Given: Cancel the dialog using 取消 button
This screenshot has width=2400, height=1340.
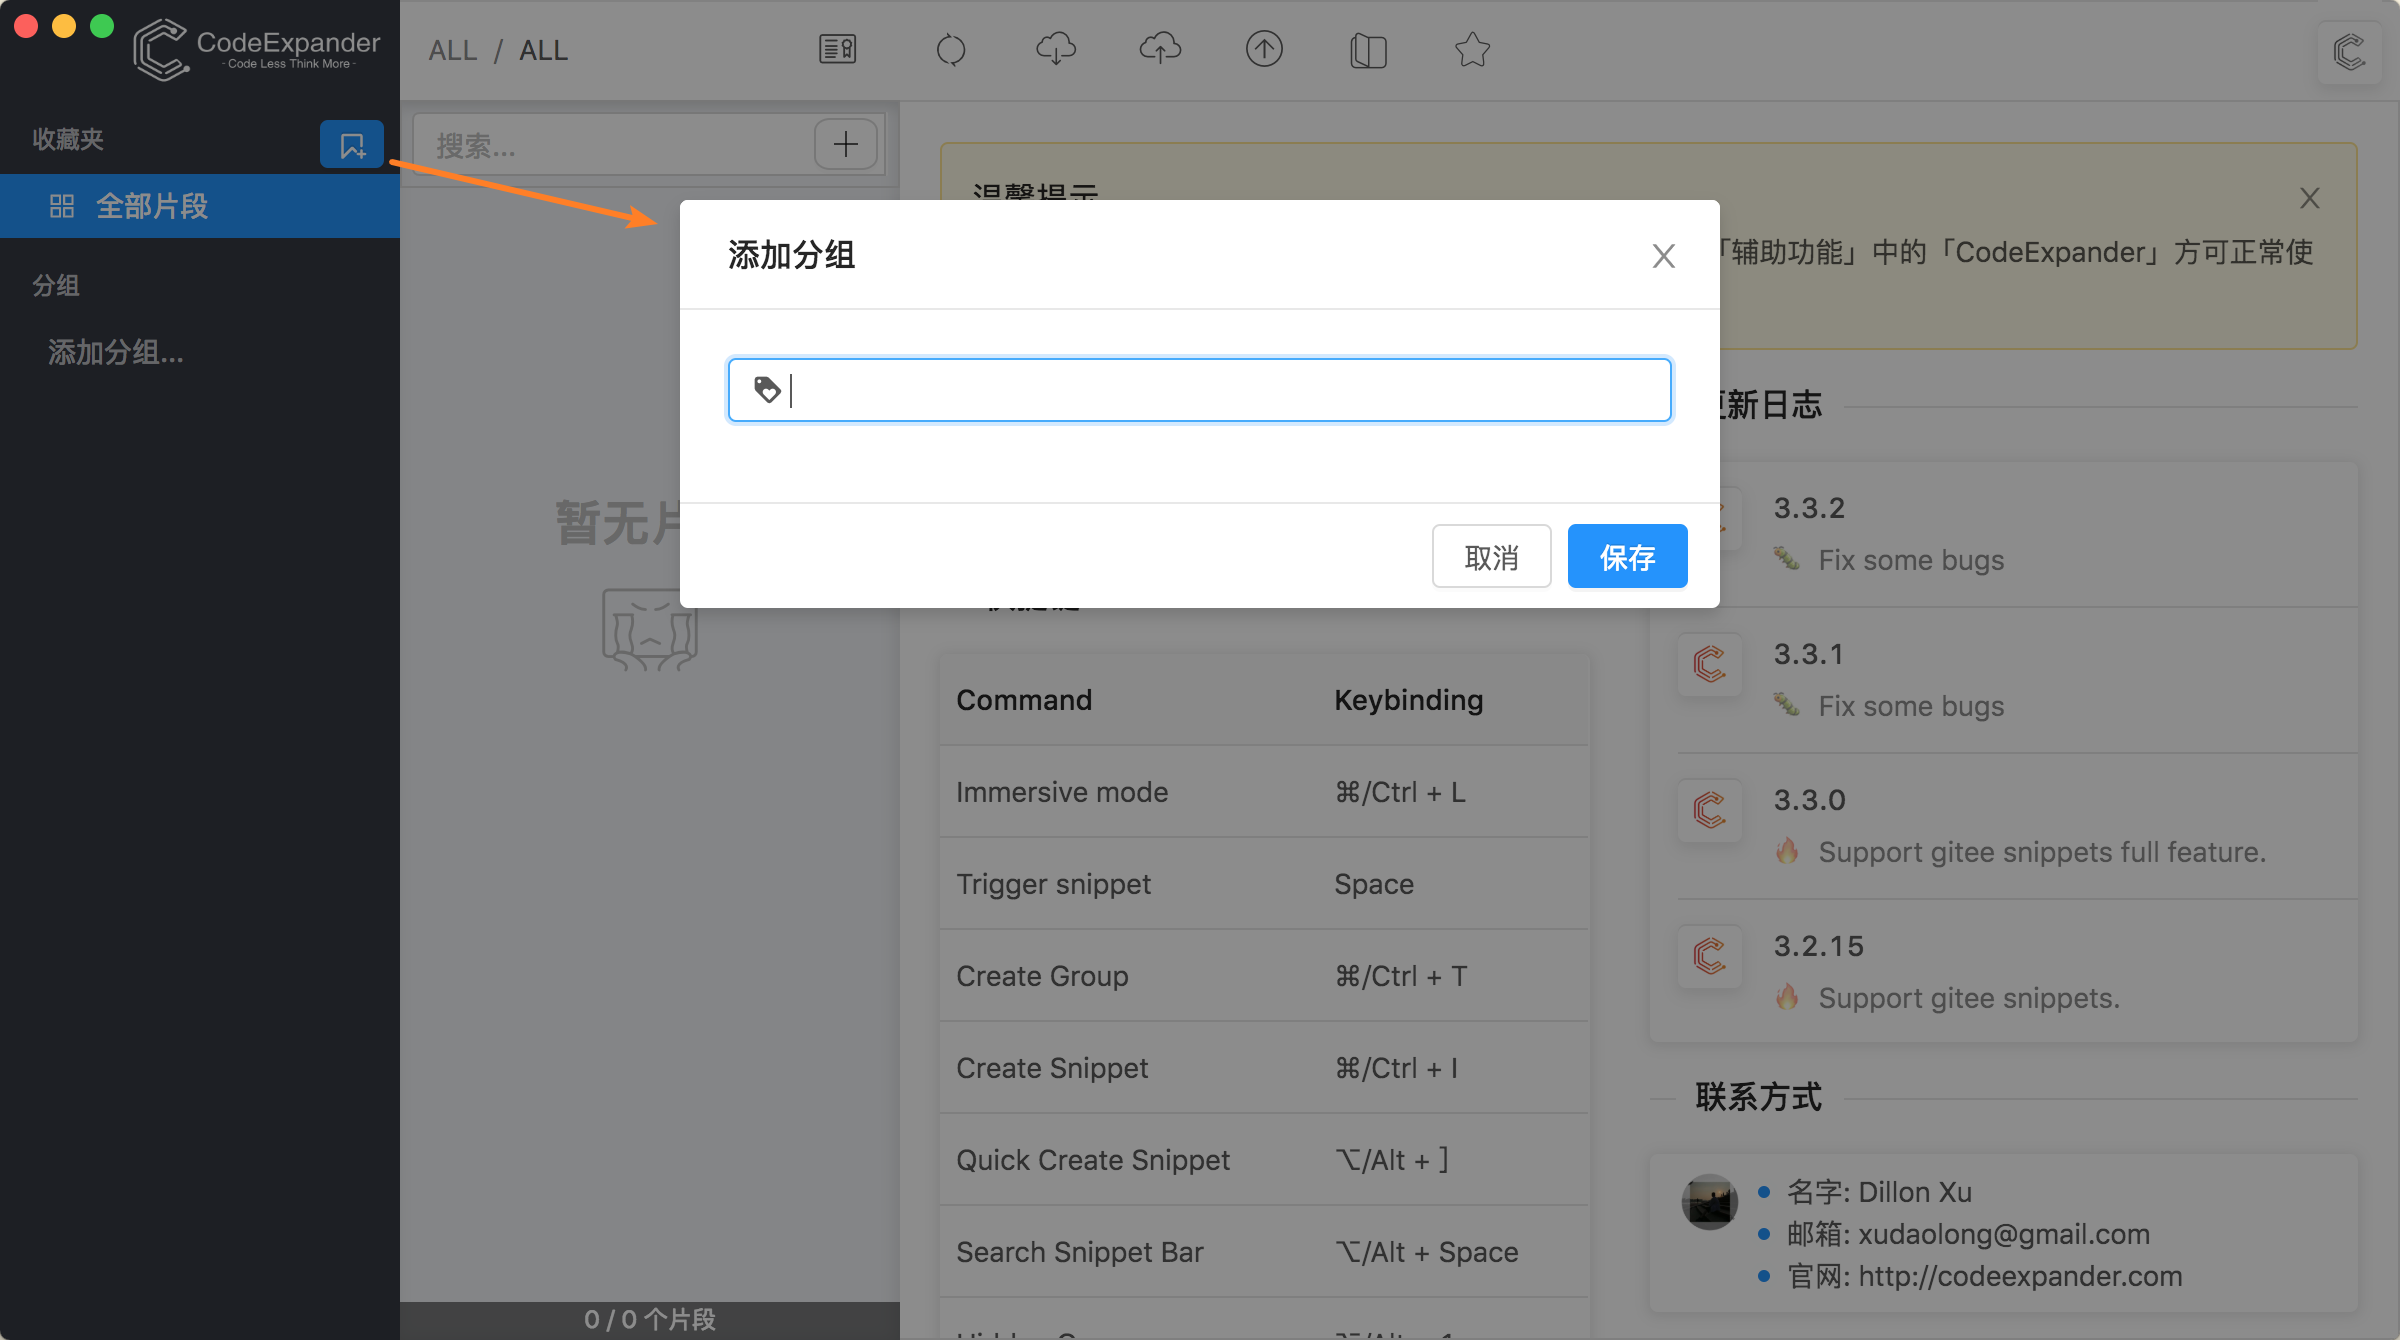Looking at the screenshot, I should coord(1491,555).
